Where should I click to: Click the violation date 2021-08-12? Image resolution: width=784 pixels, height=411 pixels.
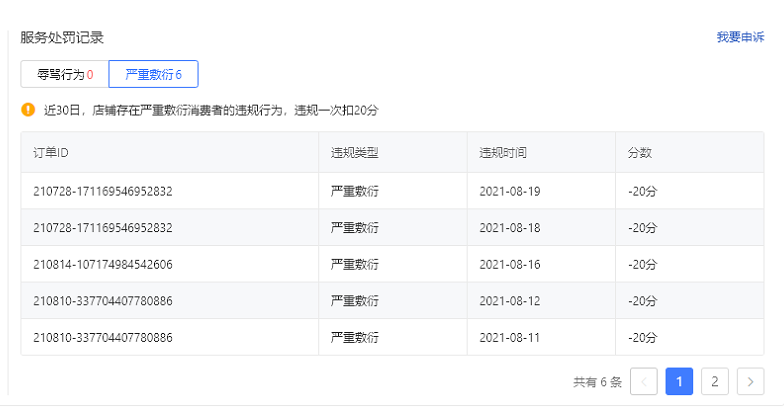(x=509, y=301)
